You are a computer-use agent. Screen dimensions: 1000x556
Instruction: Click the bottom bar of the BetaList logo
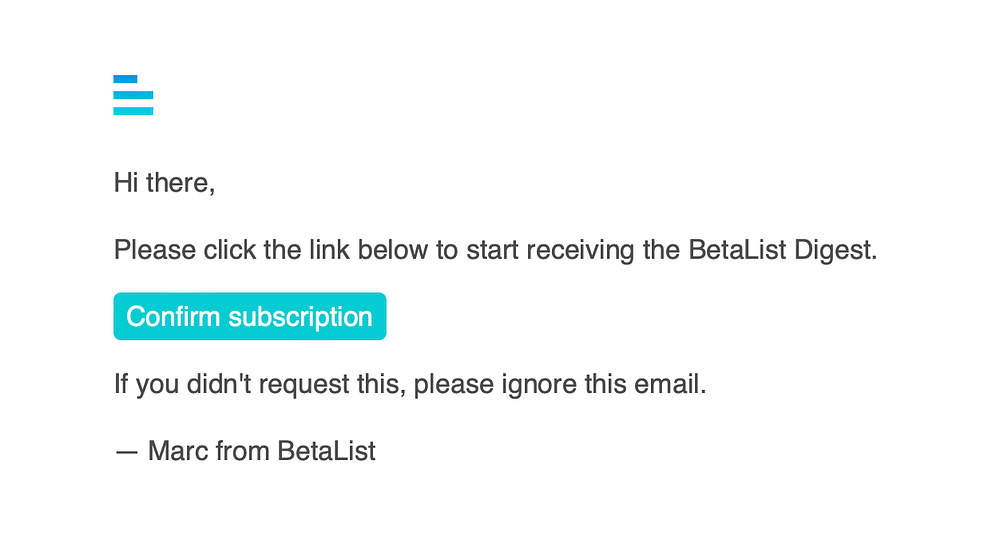(x=133, y=111)
